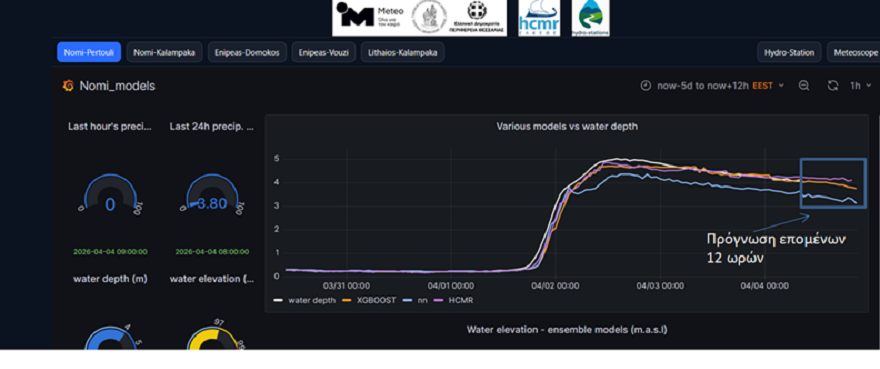880x369 pixels.
Task: Open the 'Last 24h precip.' panel title
Action: click(212, 127)
